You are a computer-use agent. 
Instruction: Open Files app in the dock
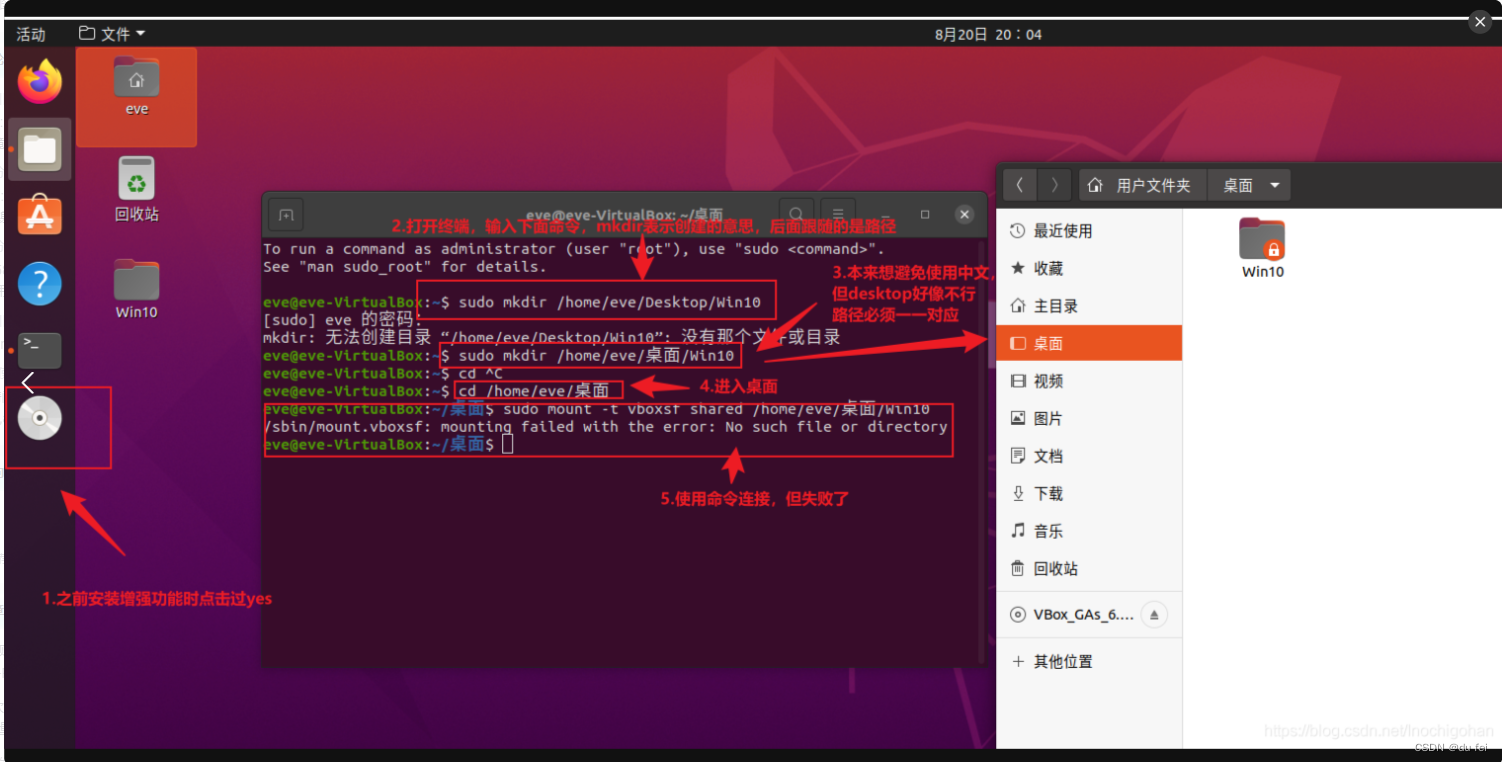click(x=40, y=150)
